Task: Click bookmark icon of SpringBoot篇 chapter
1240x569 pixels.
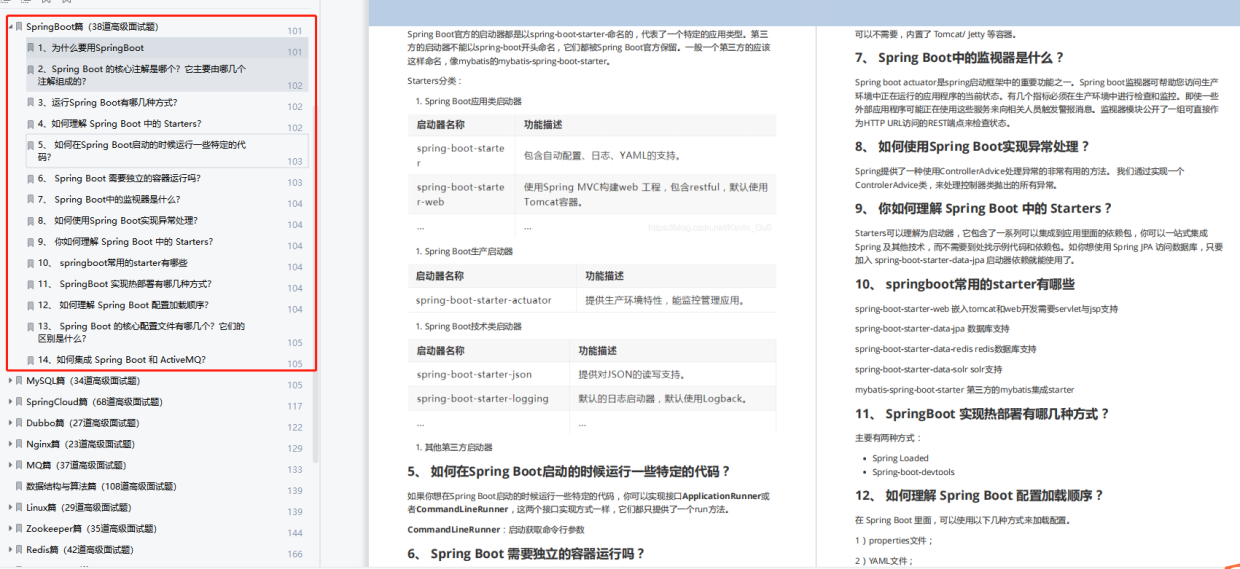Action: (x=19, y=27)
